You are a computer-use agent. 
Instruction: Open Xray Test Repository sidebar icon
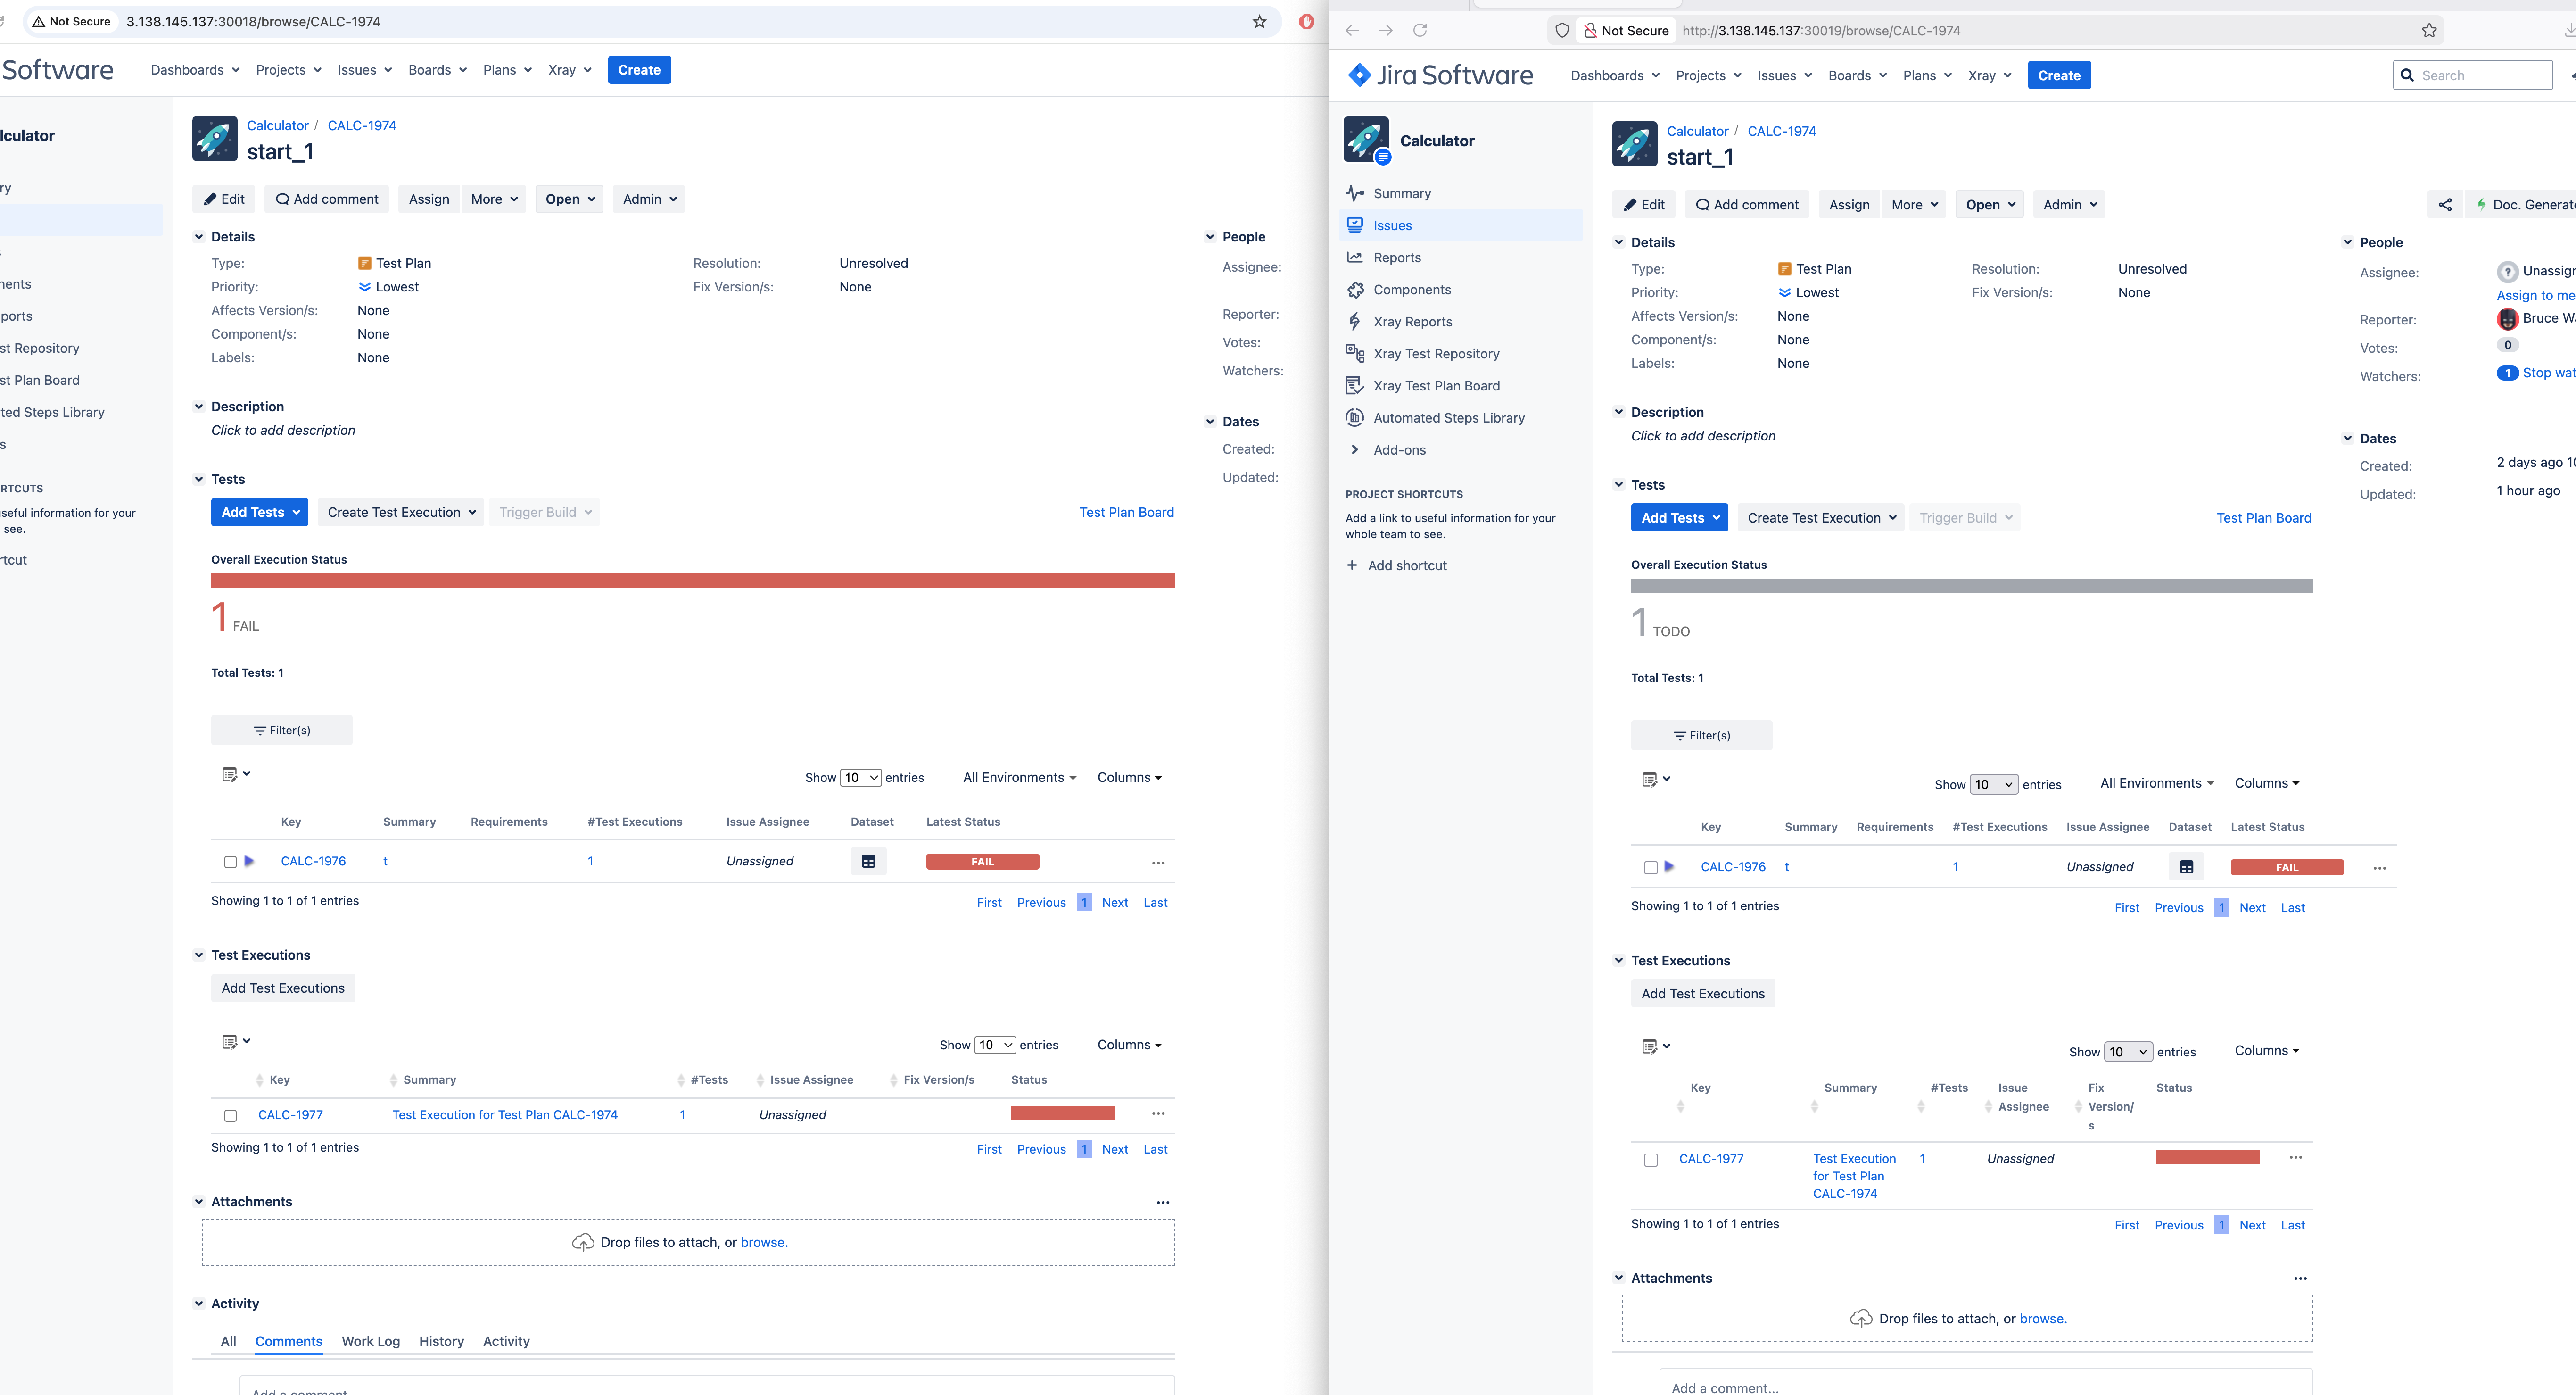click(1355, 353)
